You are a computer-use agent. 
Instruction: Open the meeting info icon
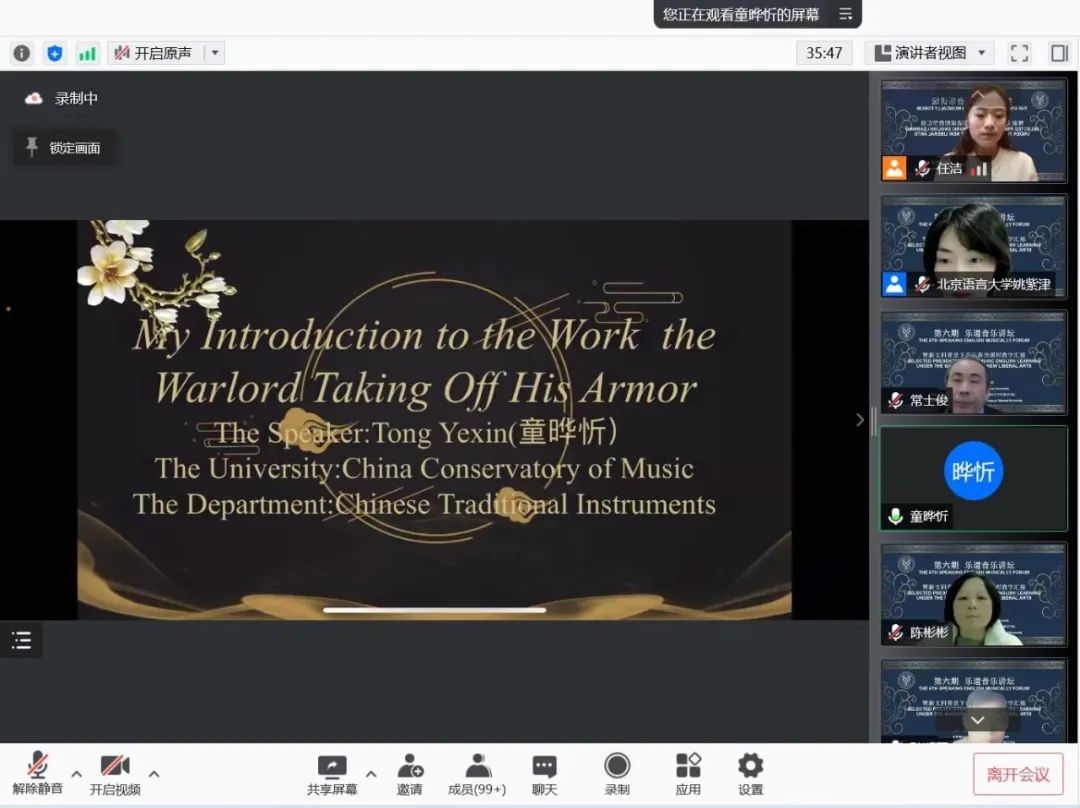click(21, 53)
